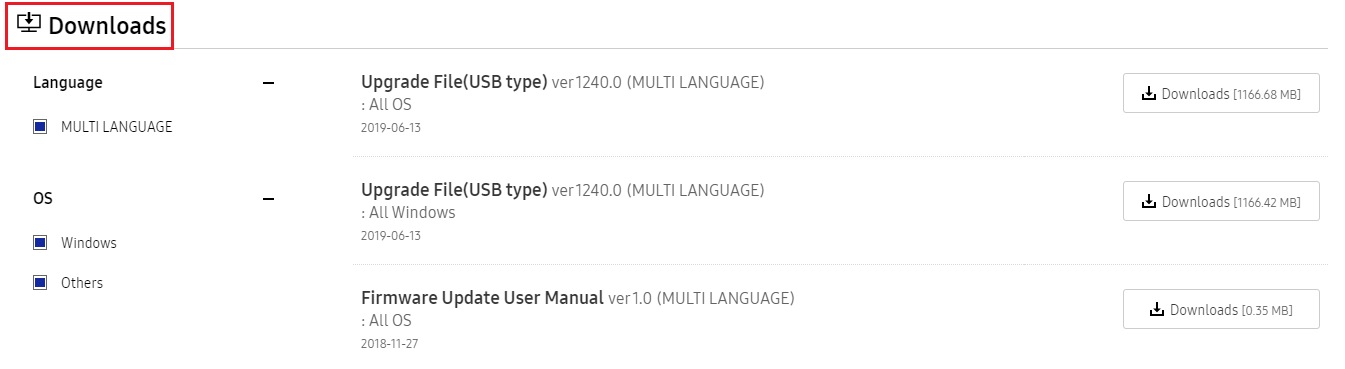Select the Windows filter label
The image size is (1345, 369).
tap(89, 243)
